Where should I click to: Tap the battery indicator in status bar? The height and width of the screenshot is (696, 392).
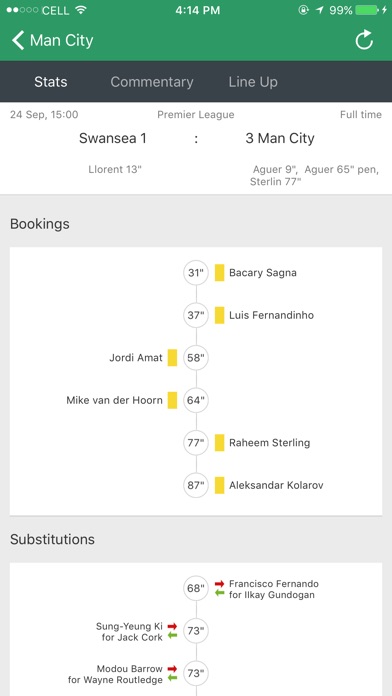[366, 10]
